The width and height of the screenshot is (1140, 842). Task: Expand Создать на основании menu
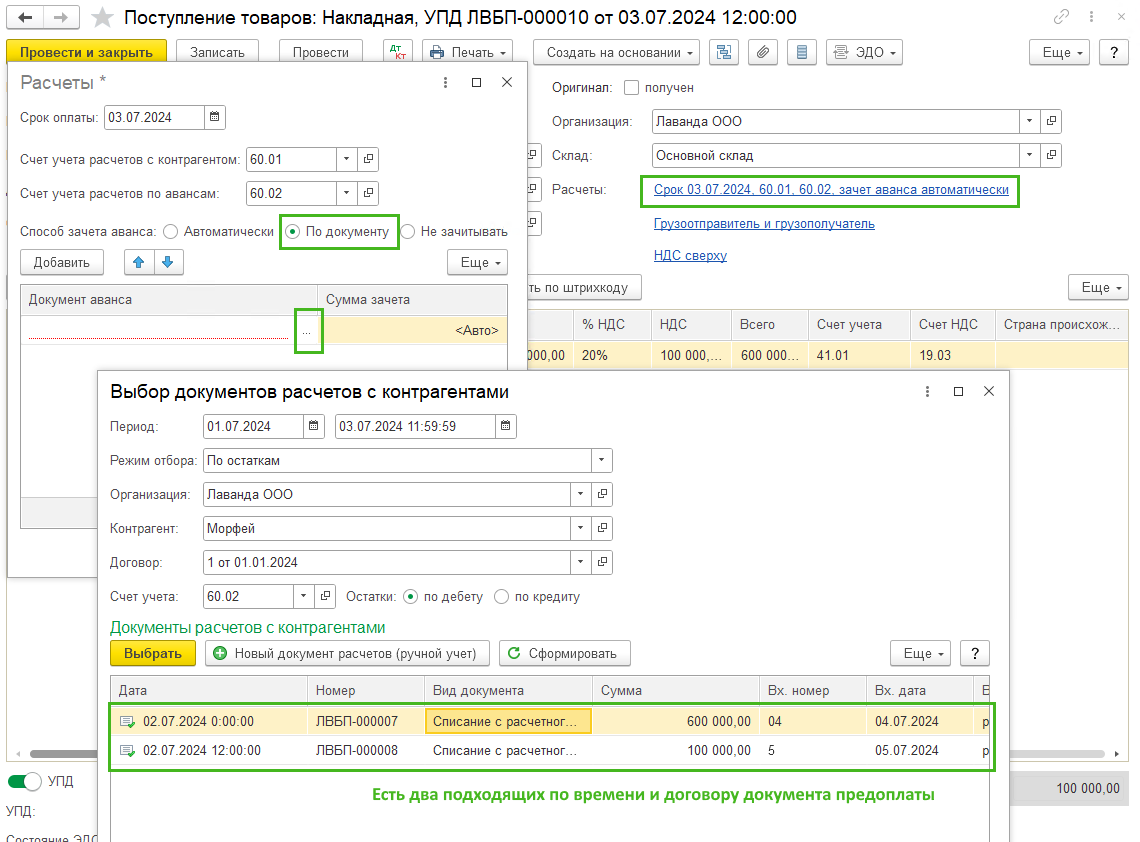(x=617, y=52)
